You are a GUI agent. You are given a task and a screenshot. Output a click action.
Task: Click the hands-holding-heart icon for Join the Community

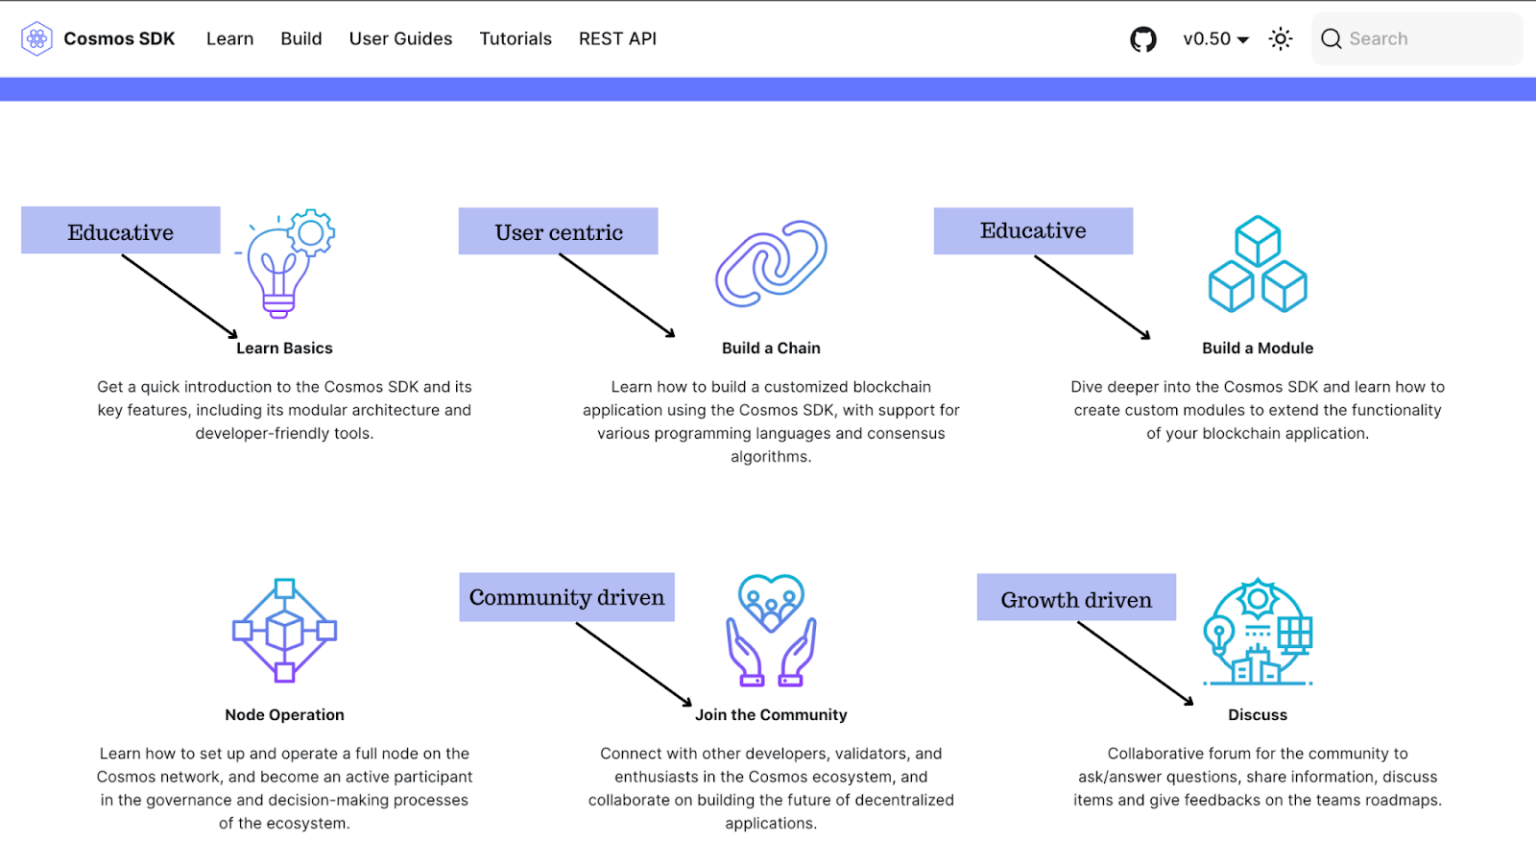click(x=771, y=630)
